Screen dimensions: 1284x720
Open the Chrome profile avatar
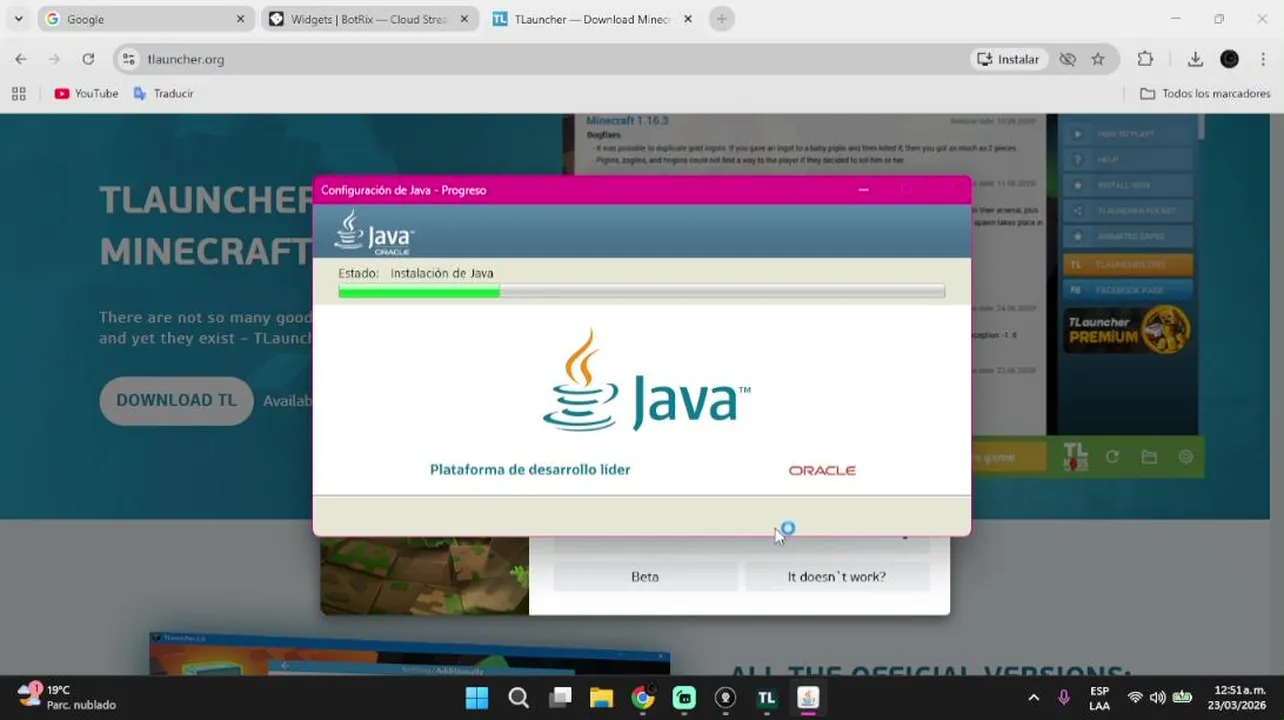(x=1230, y=59)
